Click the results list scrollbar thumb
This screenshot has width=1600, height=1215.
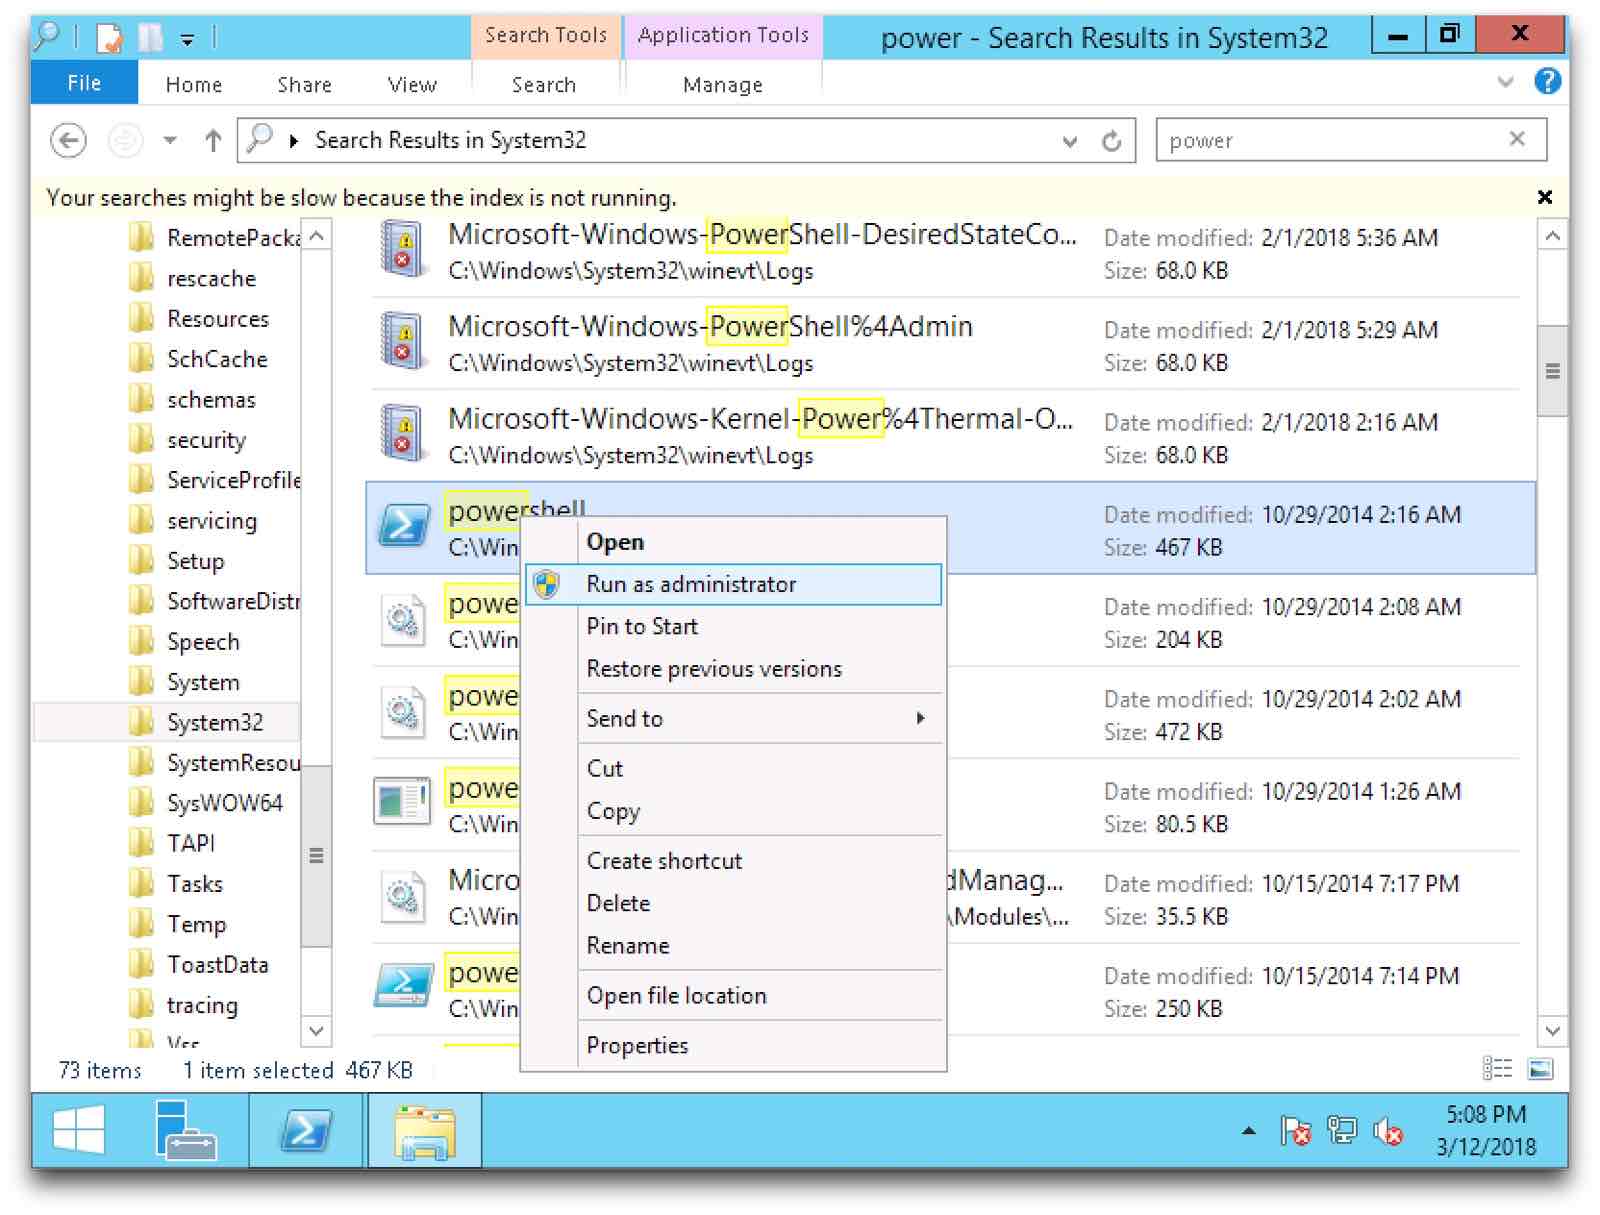click(x=1552, y=370)
